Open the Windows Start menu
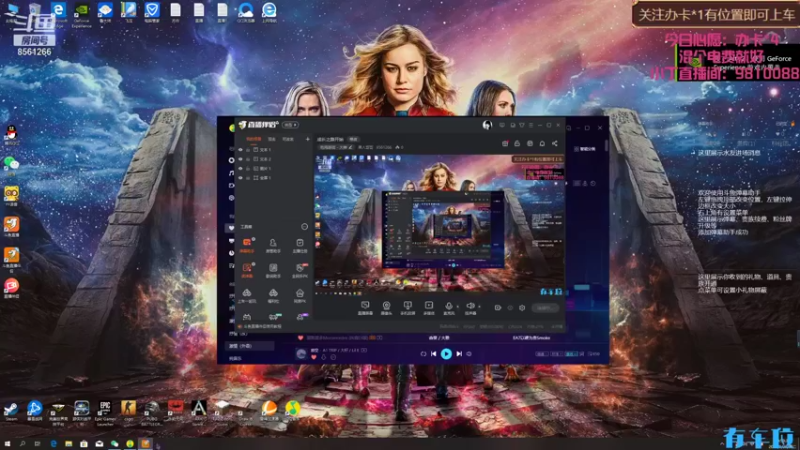800x450 pixels. point(7,444)
